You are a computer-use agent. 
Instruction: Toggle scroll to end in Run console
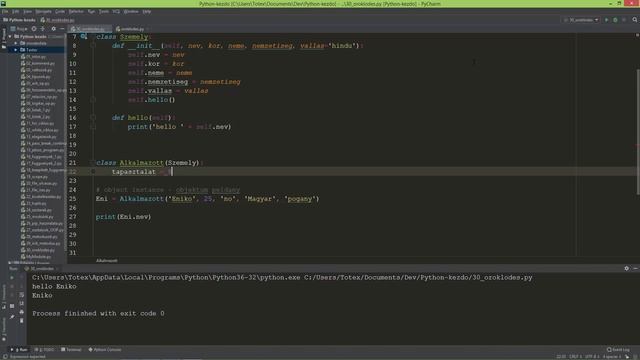pyautogui.click(x=22, y=303)
